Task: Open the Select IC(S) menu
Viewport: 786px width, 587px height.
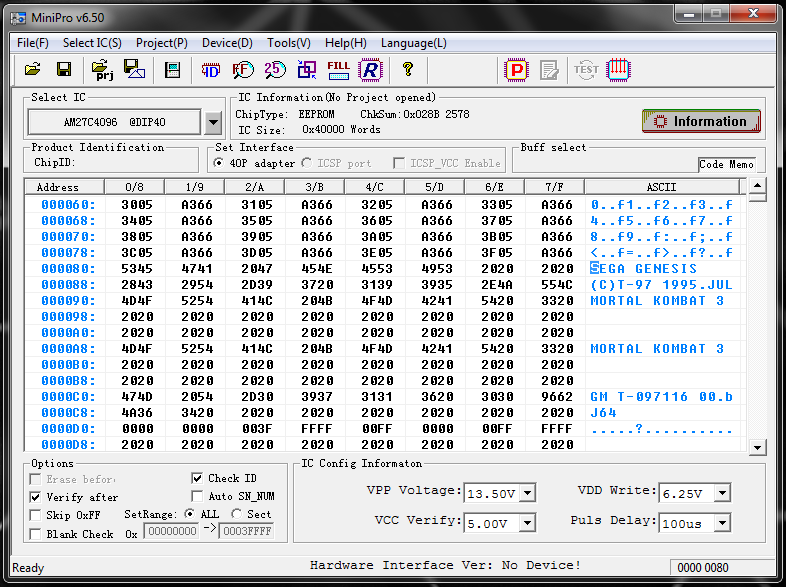Action: coord(92,43)
